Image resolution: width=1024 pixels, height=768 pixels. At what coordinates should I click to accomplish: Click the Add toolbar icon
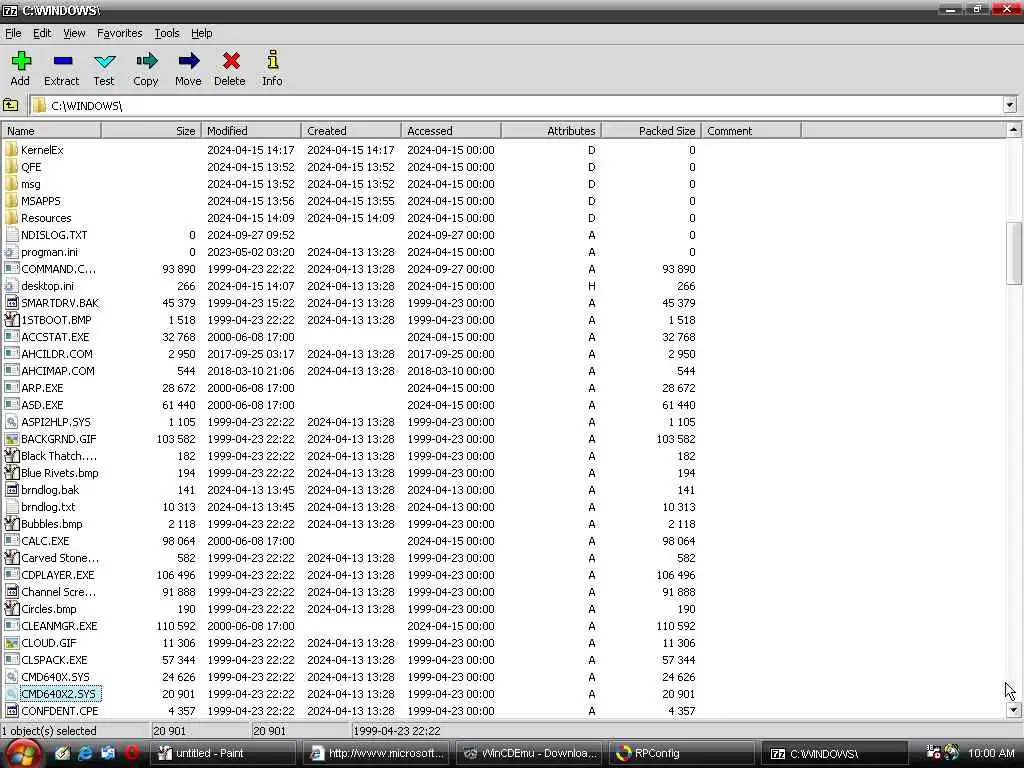[20, 61]
